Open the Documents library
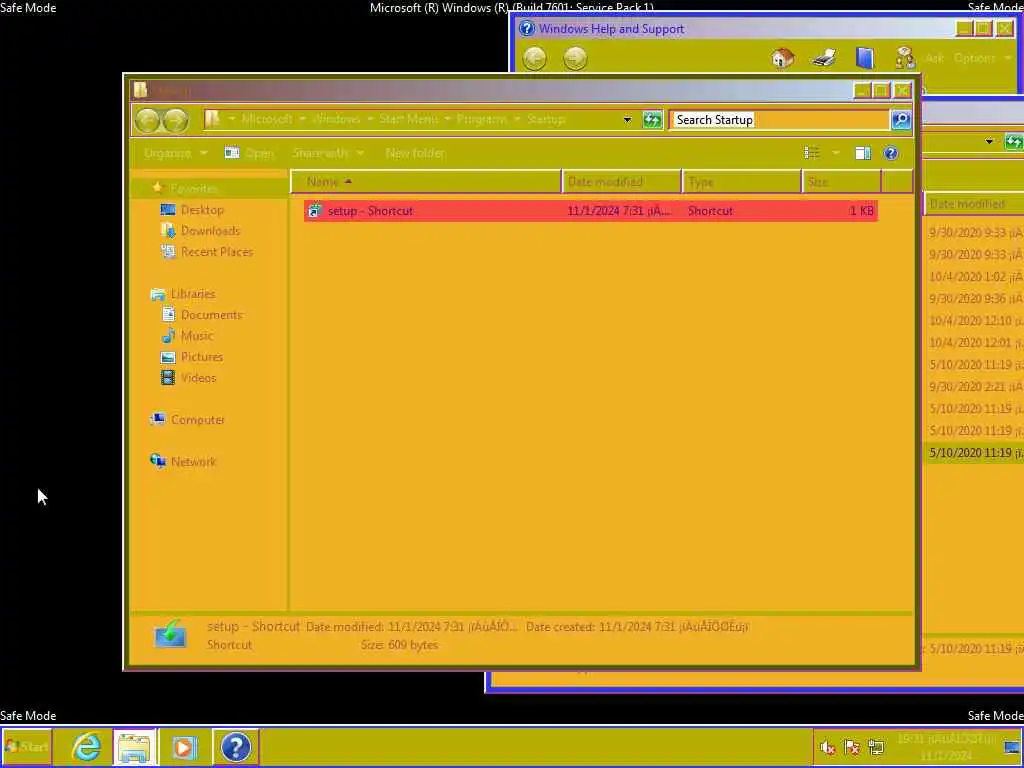The height and width of the screenshot is (768, 1024). pyautogui.click(x=212, y=315)
